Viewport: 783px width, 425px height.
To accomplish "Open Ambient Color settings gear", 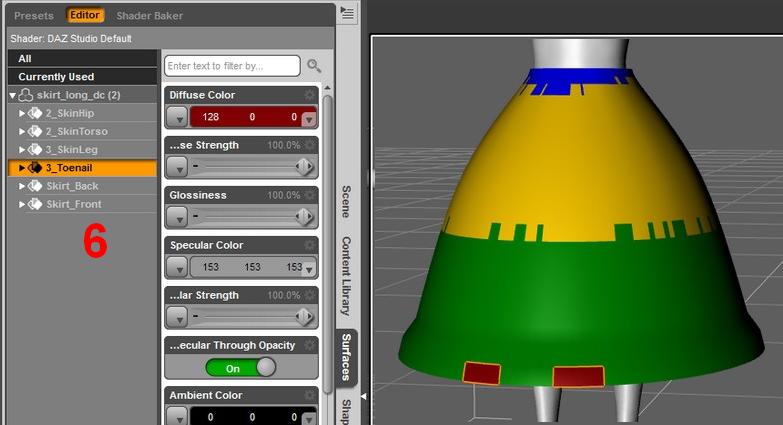I will pos(310,395).
